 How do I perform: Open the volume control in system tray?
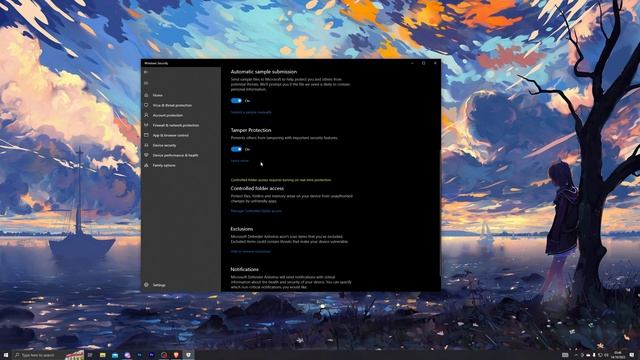point(606,355)
